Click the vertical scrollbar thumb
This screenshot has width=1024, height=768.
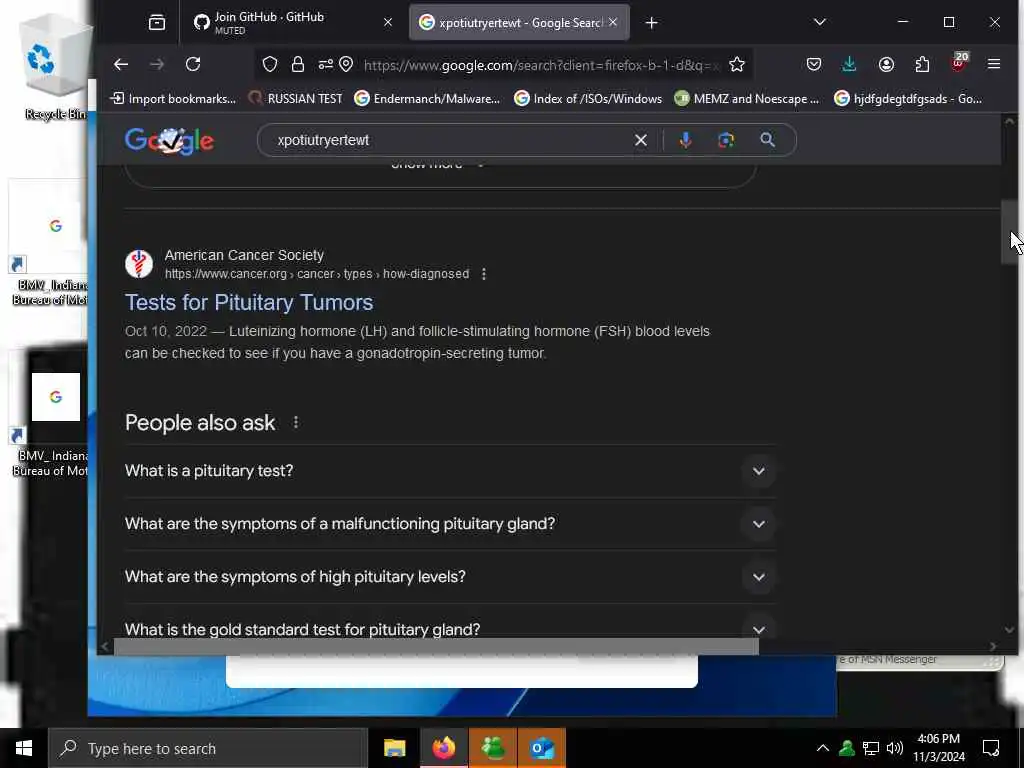1009,231
